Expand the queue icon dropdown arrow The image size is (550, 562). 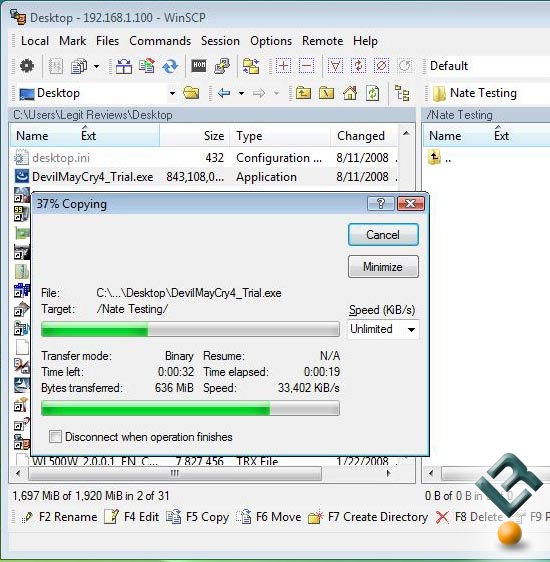tap(96, 67)
